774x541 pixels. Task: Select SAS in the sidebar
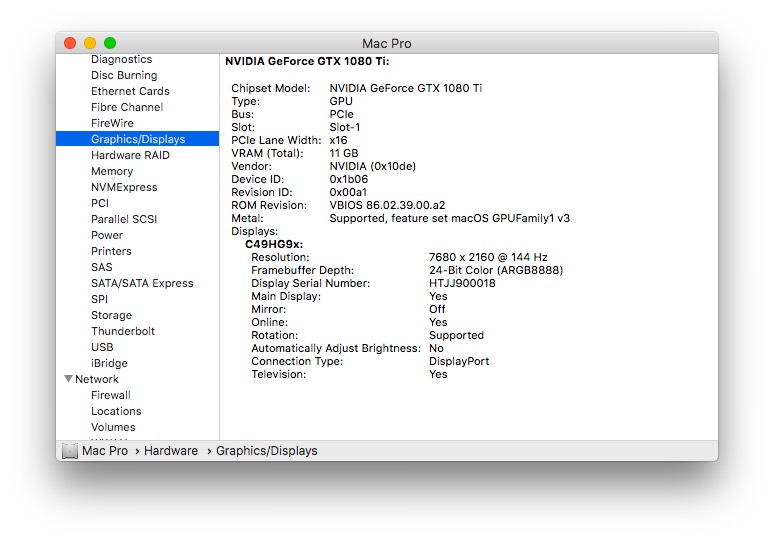pos(102,267)
